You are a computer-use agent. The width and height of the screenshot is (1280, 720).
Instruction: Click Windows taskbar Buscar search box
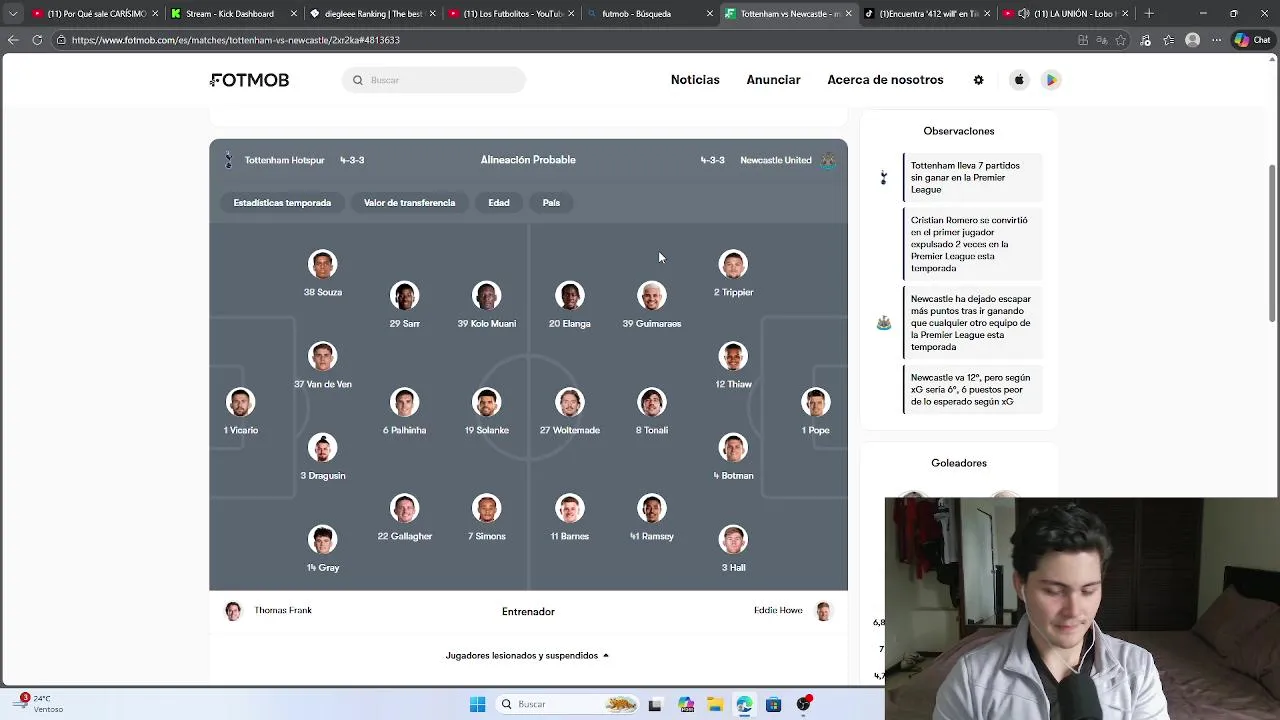(x=568, y=704)
